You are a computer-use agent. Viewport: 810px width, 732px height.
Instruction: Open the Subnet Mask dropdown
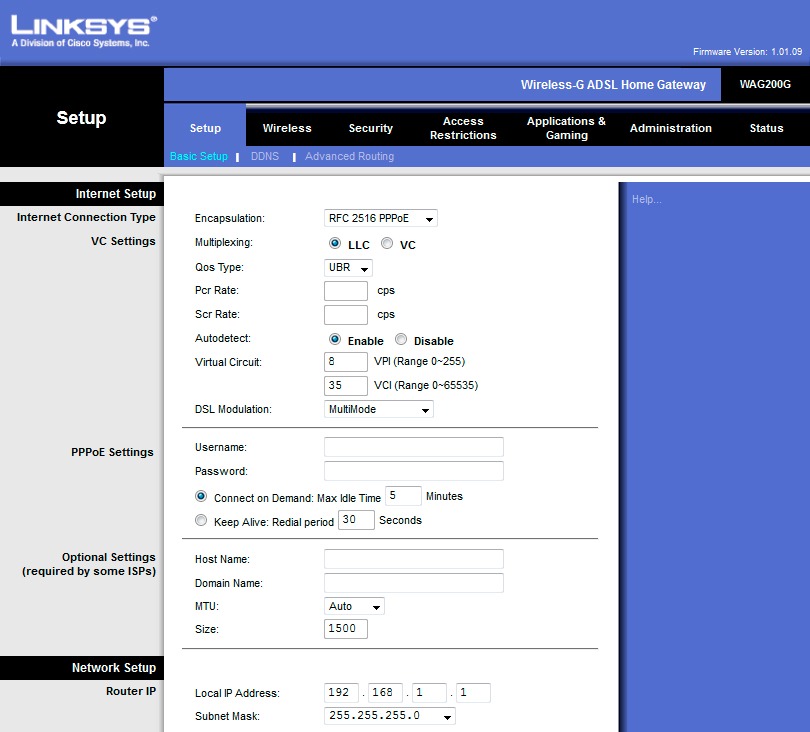390,716
